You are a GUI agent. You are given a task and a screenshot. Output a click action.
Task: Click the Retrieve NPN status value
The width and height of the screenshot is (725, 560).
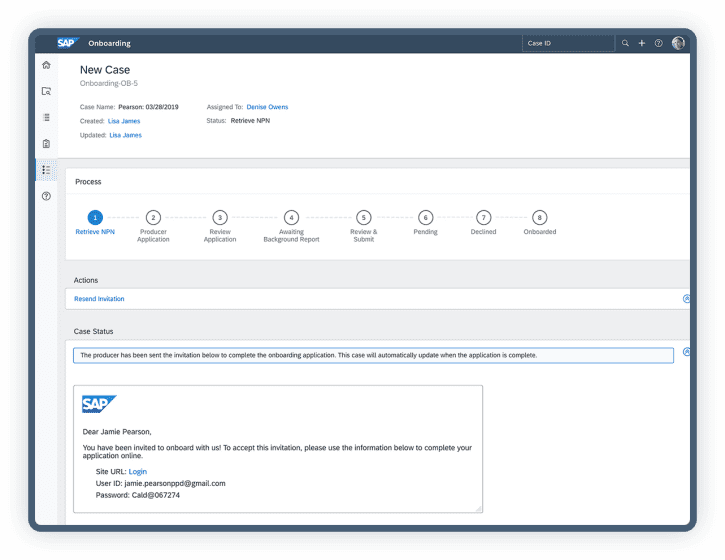pyautogui.click(x=250, y=121)
